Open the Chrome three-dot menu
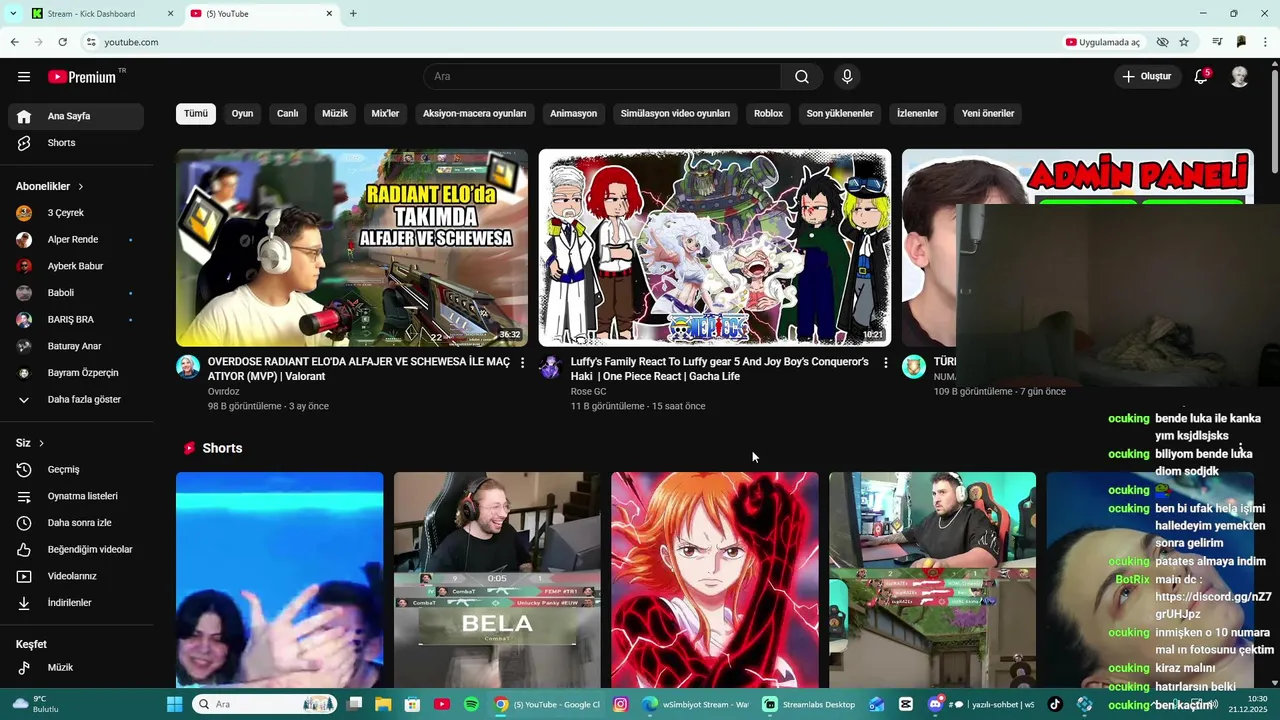 click(x=1266, y=42)
